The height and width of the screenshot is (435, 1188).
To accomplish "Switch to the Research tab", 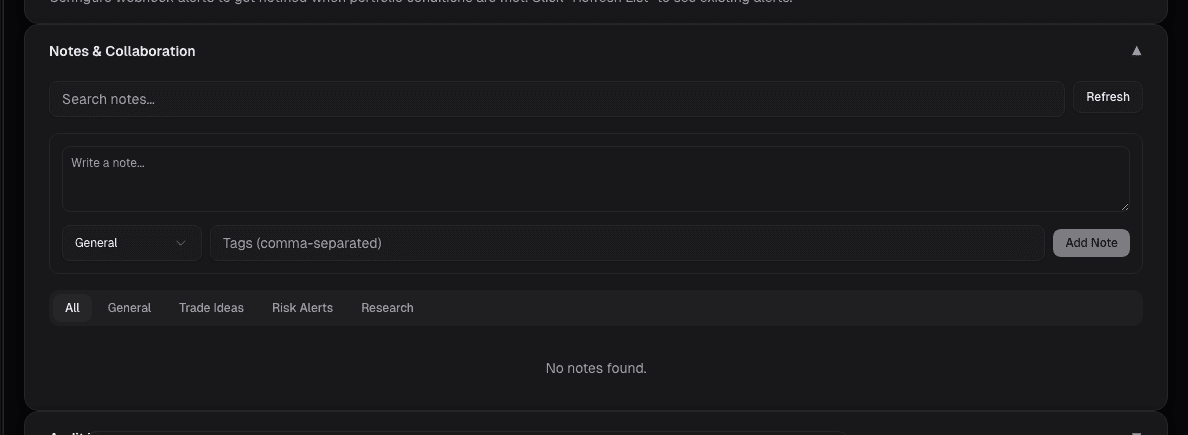I will point(387,308).
